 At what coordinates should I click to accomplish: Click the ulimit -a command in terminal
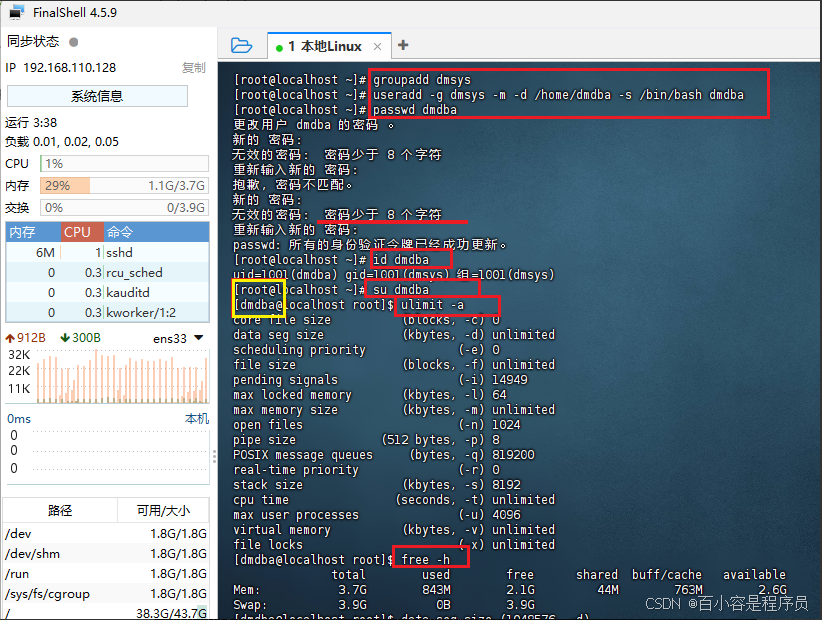(x=432, y=304)
